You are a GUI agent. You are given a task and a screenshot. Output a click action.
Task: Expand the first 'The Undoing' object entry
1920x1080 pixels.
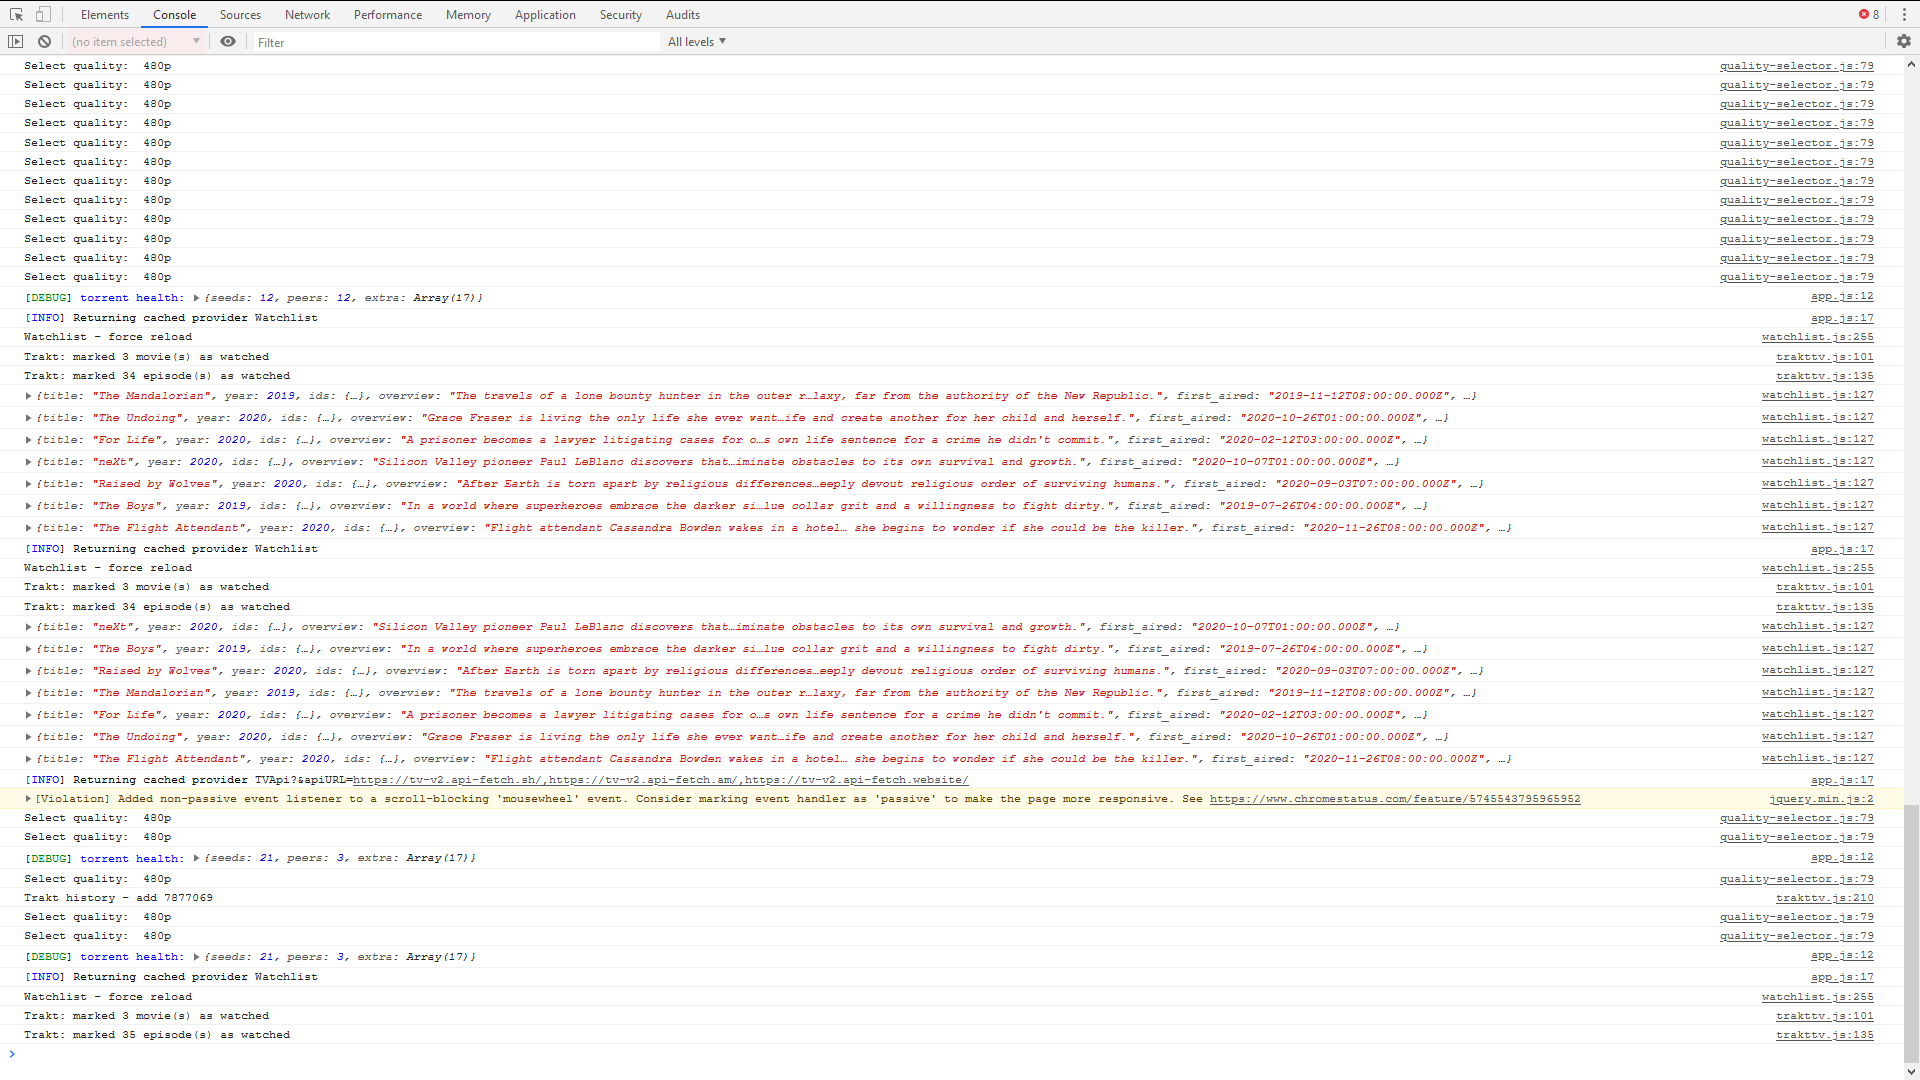(x=28, y=418)
